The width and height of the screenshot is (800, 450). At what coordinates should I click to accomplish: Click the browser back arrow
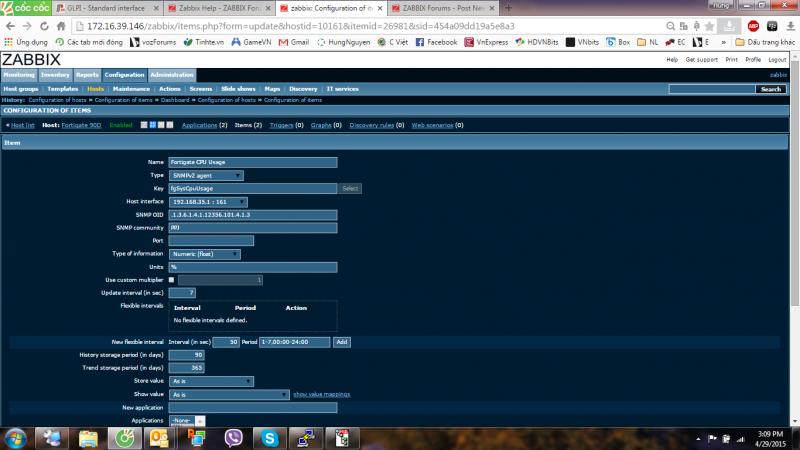(x=10, y=26)
